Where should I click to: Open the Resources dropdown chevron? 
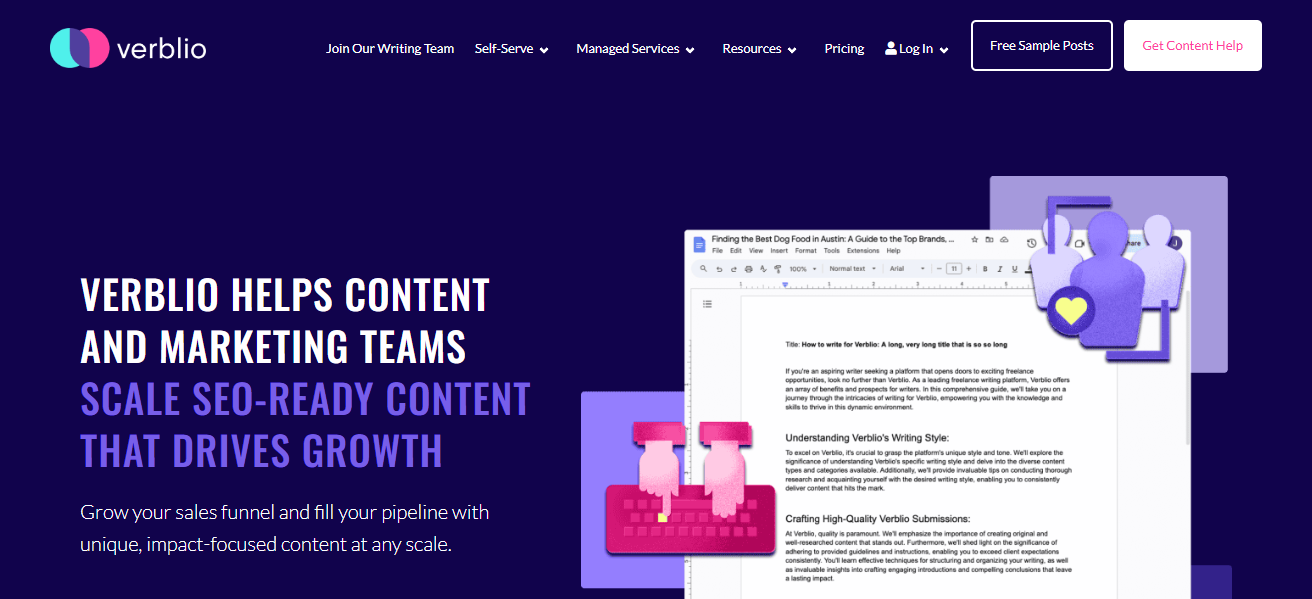792,49
